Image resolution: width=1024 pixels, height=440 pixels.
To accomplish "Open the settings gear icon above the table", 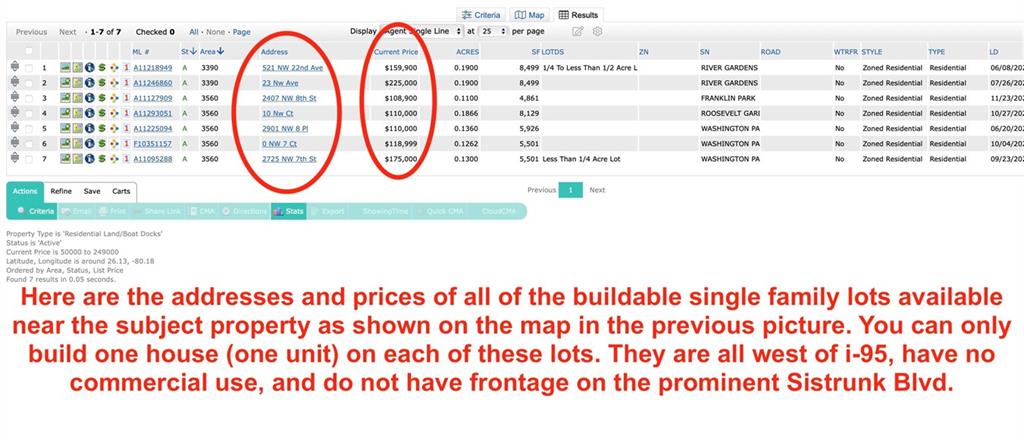I will click(x=597, y=31).
